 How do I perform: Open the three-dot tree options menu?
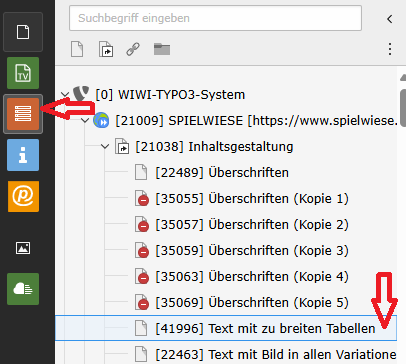tap(390, 49)
